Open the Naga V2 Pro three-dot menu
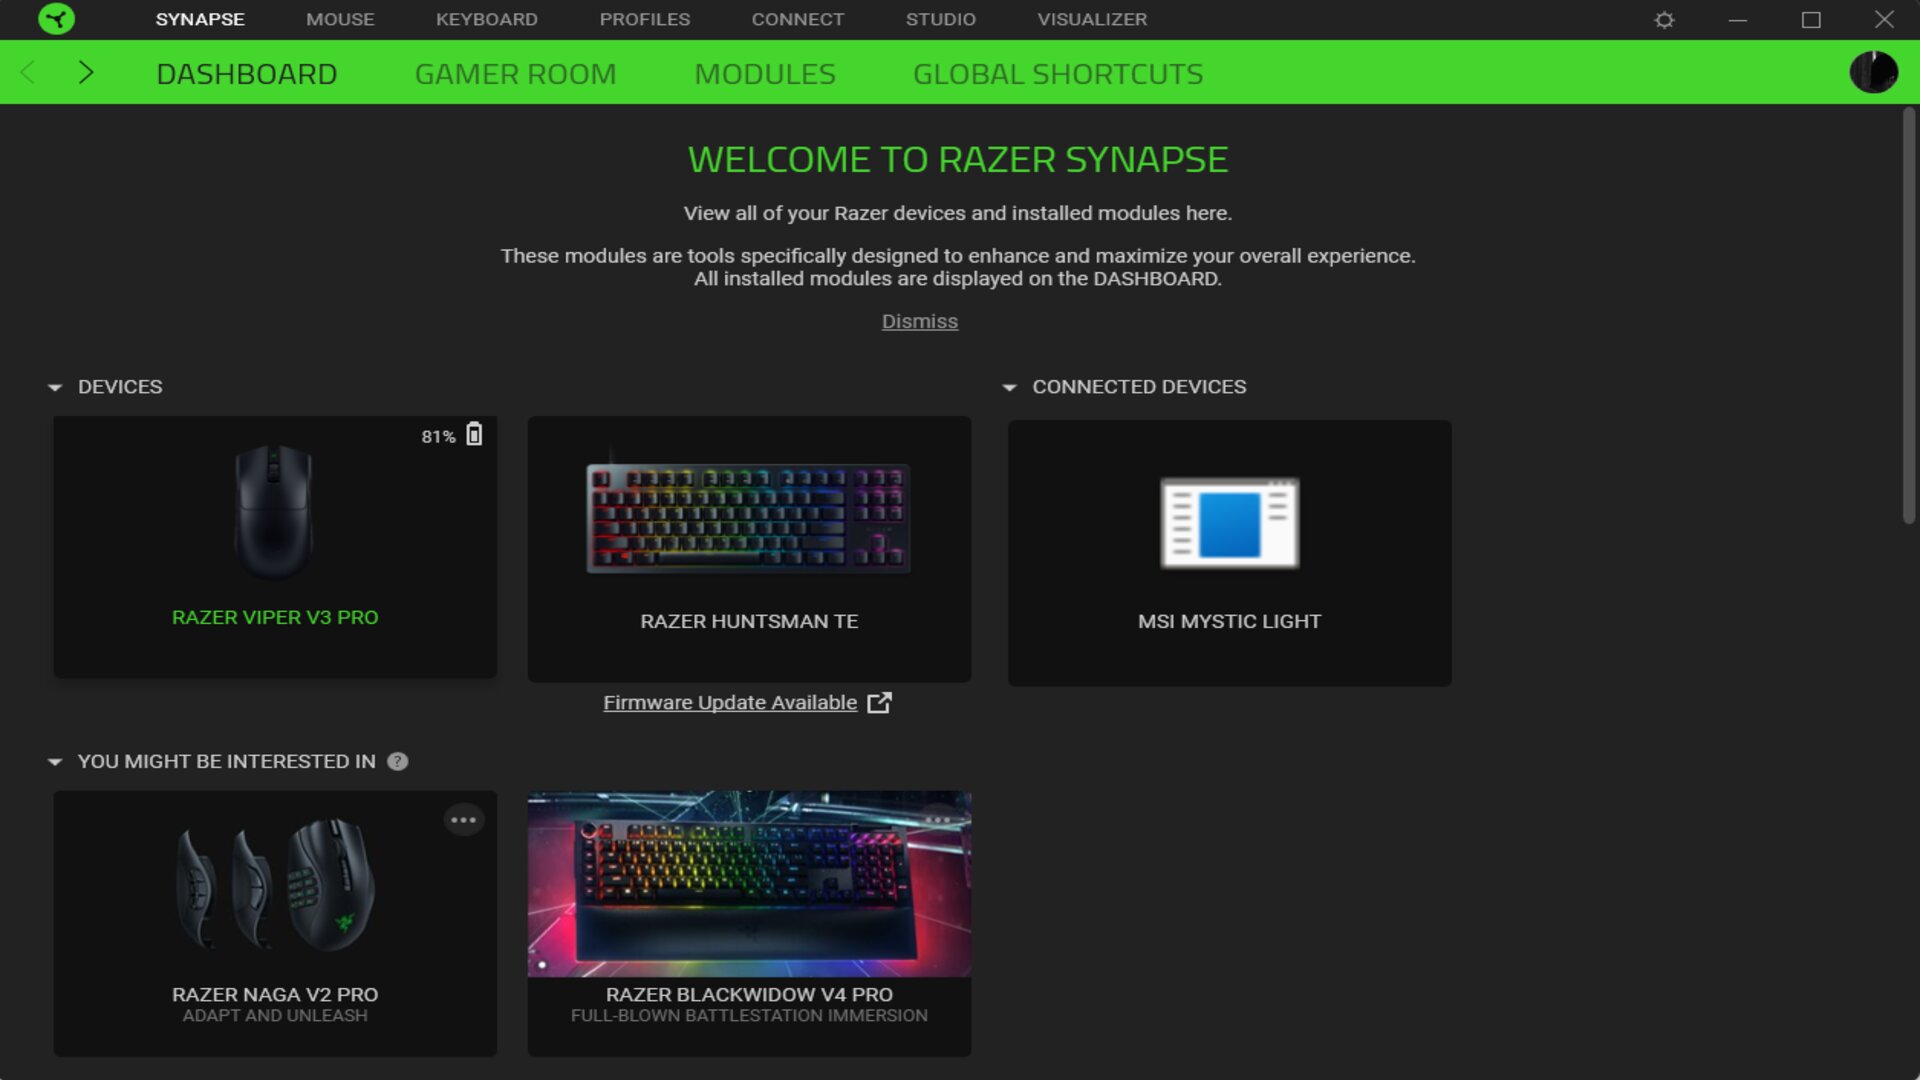This screenshot has width=1920, height=1080. [463, 820]
